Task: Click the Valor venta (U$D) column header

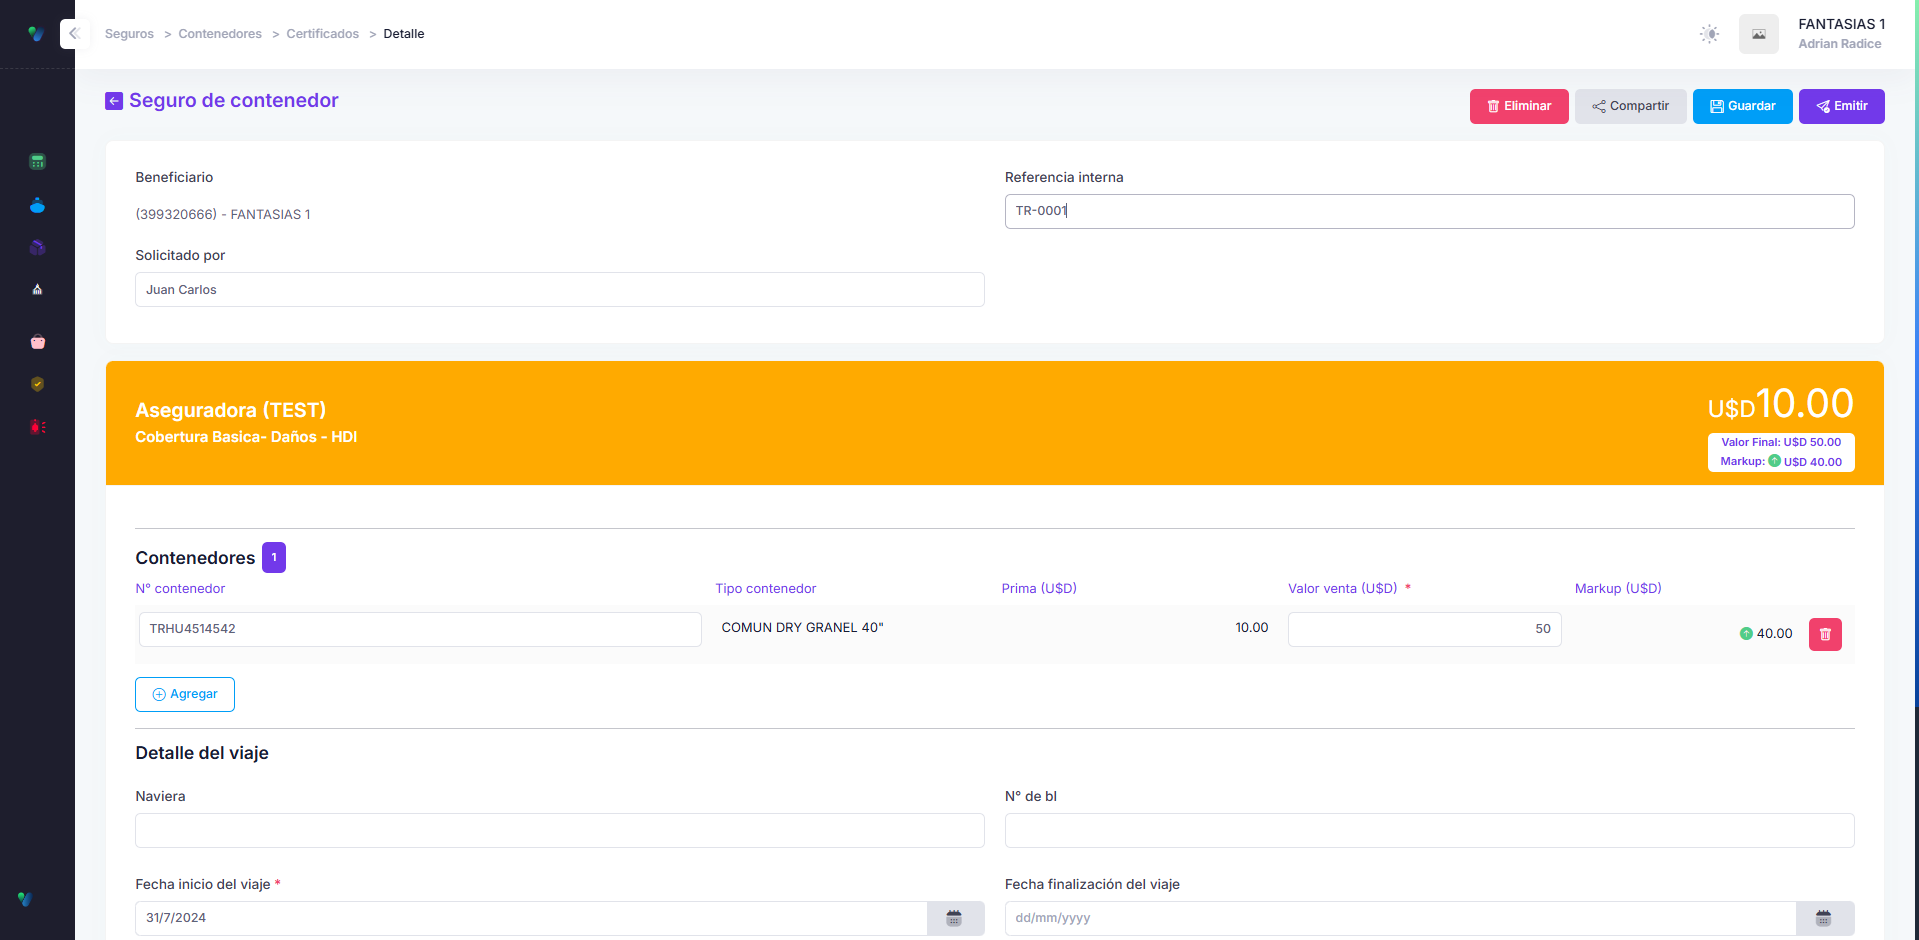Action: [x=1342, y=589]
